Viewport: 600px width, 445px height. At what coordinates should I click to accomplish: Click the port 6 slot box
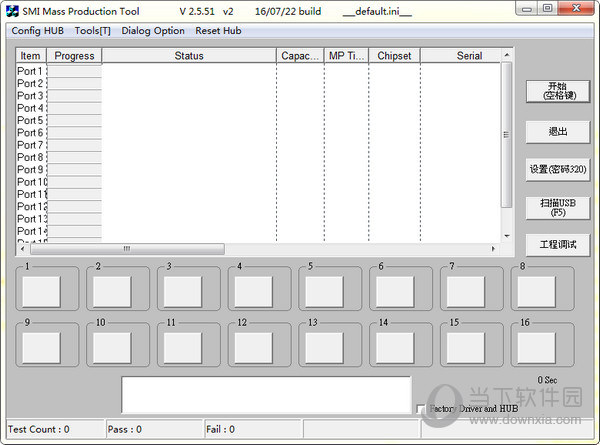(x=395, y=292)
